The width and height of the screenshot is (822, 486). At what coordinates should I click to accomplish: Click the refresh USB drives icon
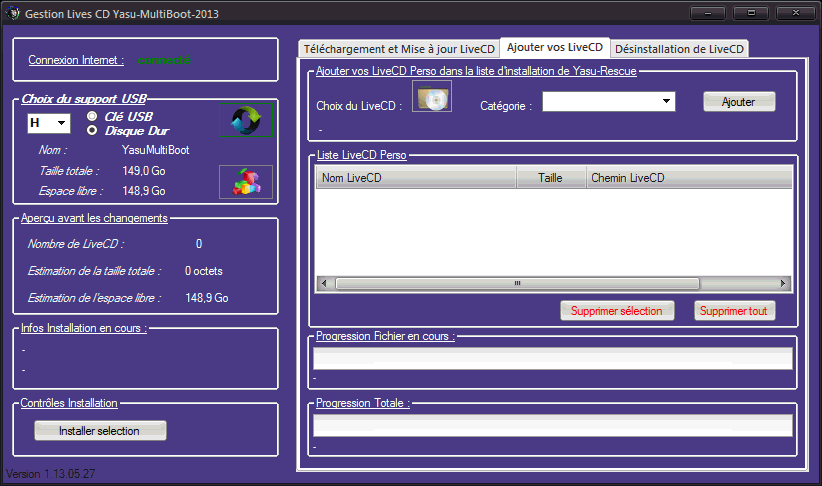pyautogui.click(x=246, y=120)
